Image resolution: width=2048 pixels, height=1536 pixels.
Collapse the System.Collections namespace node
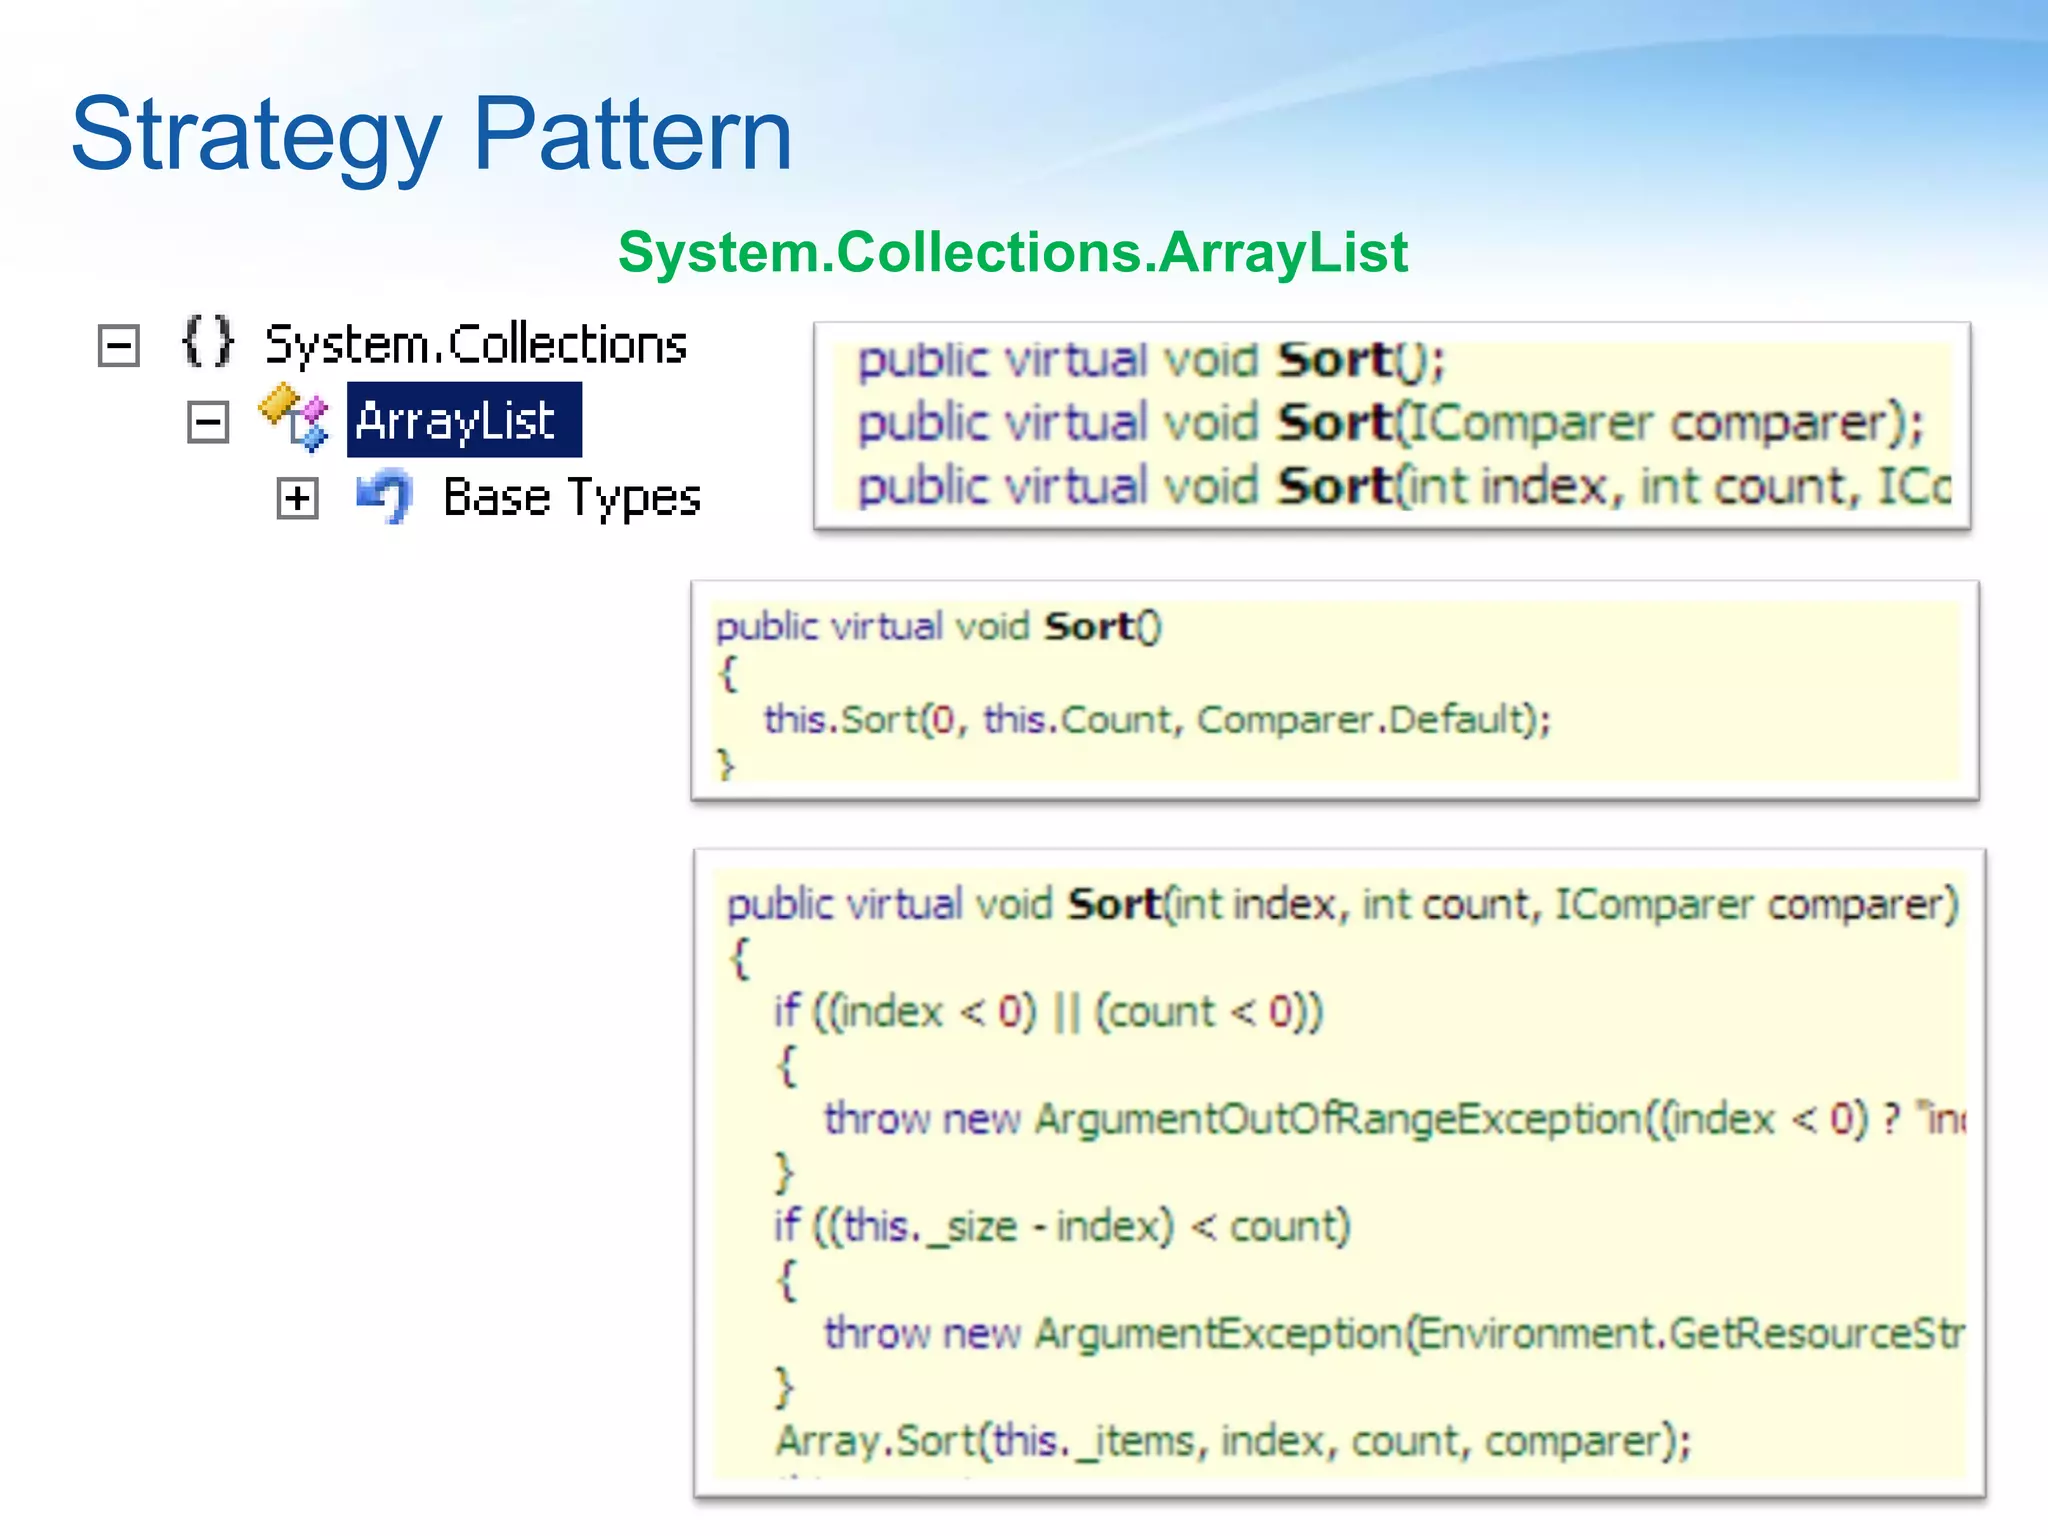point(118,346)
